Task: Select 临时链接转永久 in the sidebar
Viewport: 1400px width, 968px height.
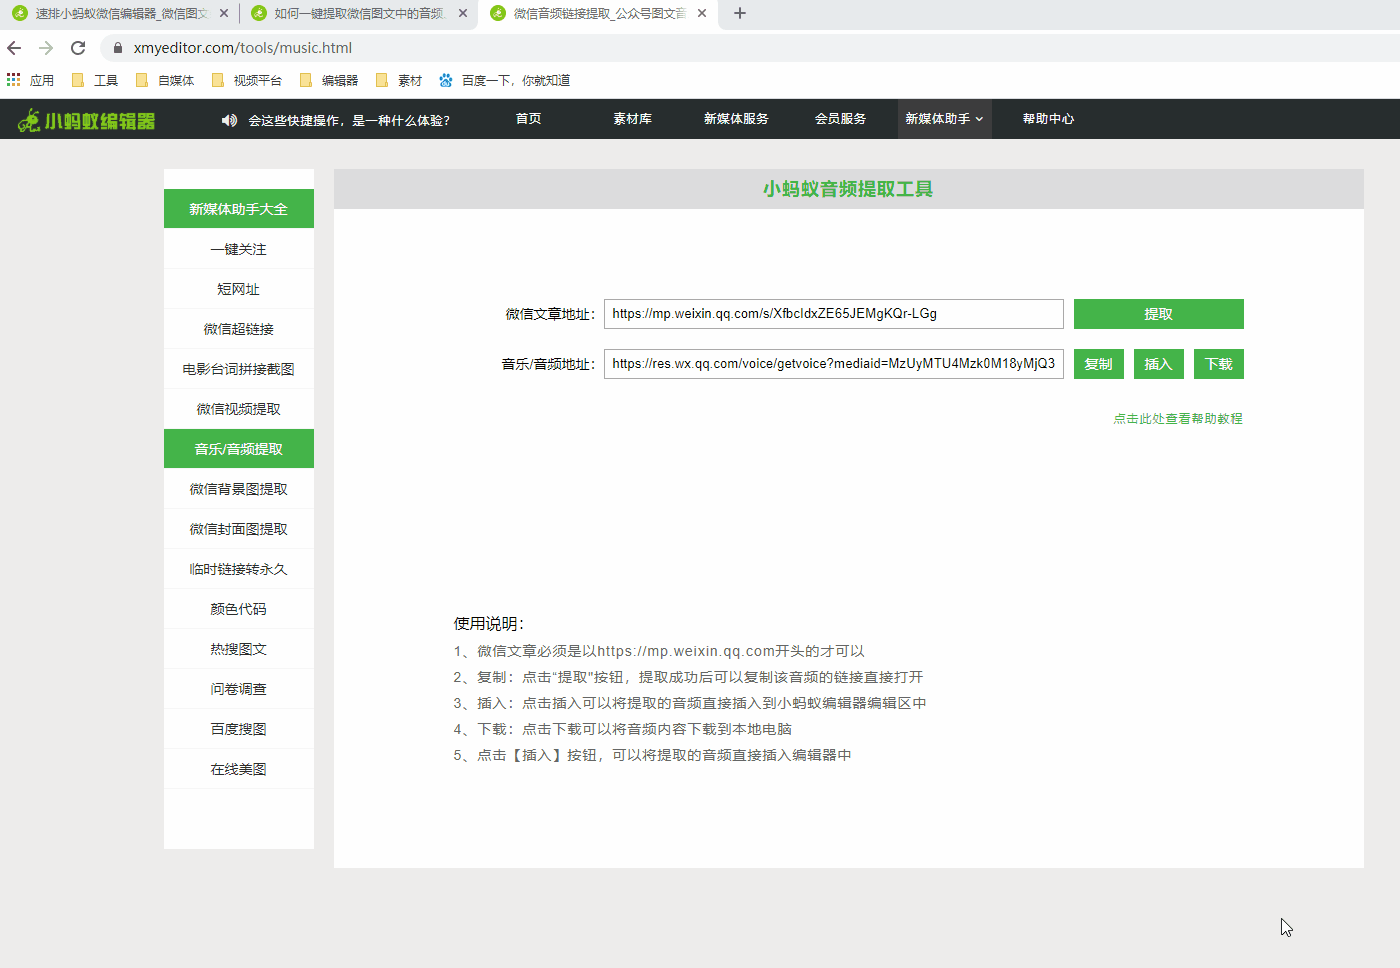Action: pyautogui.click(x=238, y=569)
